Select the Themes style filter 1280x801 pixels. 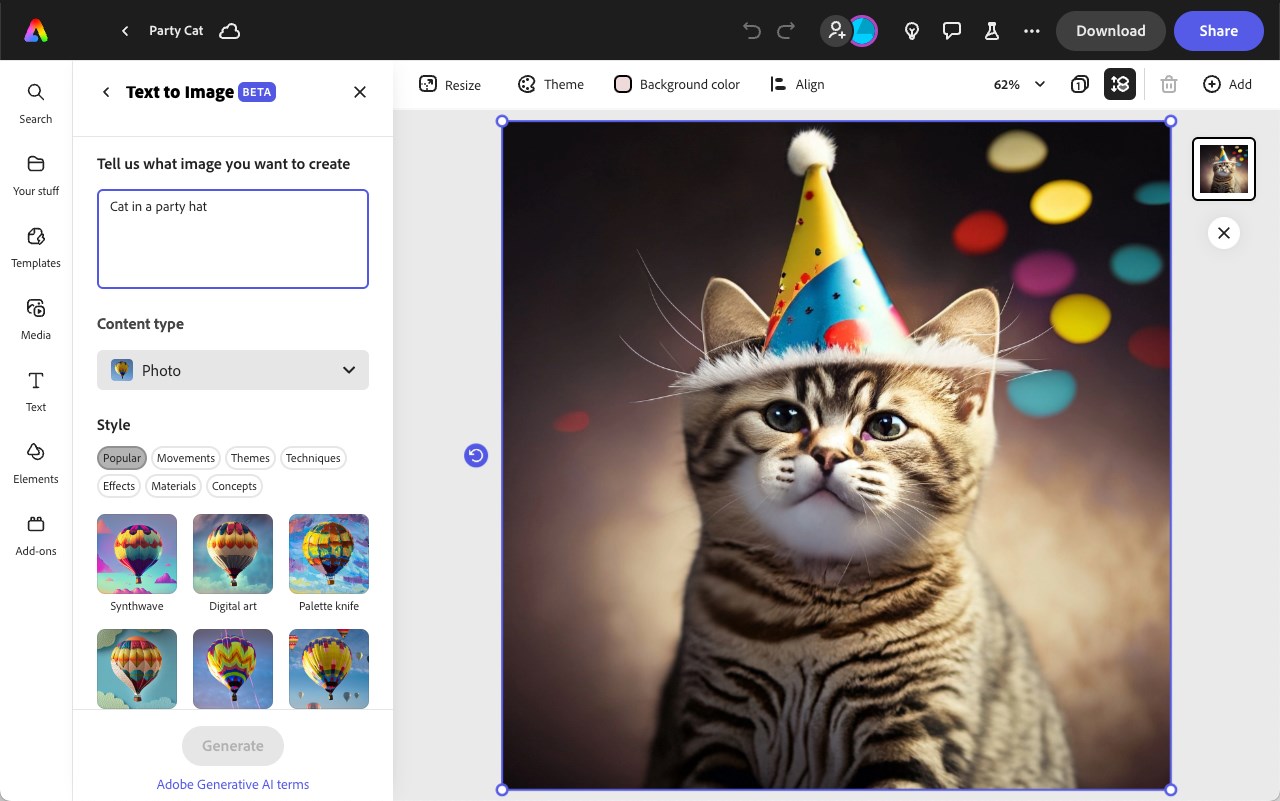(250, 458)
